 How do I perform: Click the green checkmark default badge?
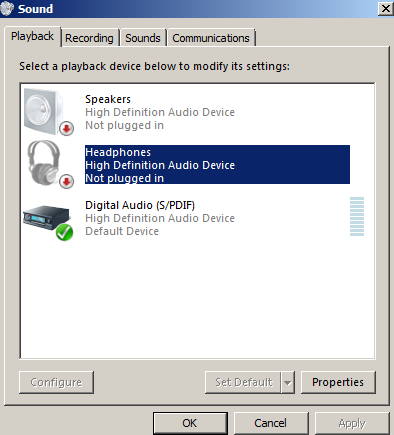(x=65, y=232)
